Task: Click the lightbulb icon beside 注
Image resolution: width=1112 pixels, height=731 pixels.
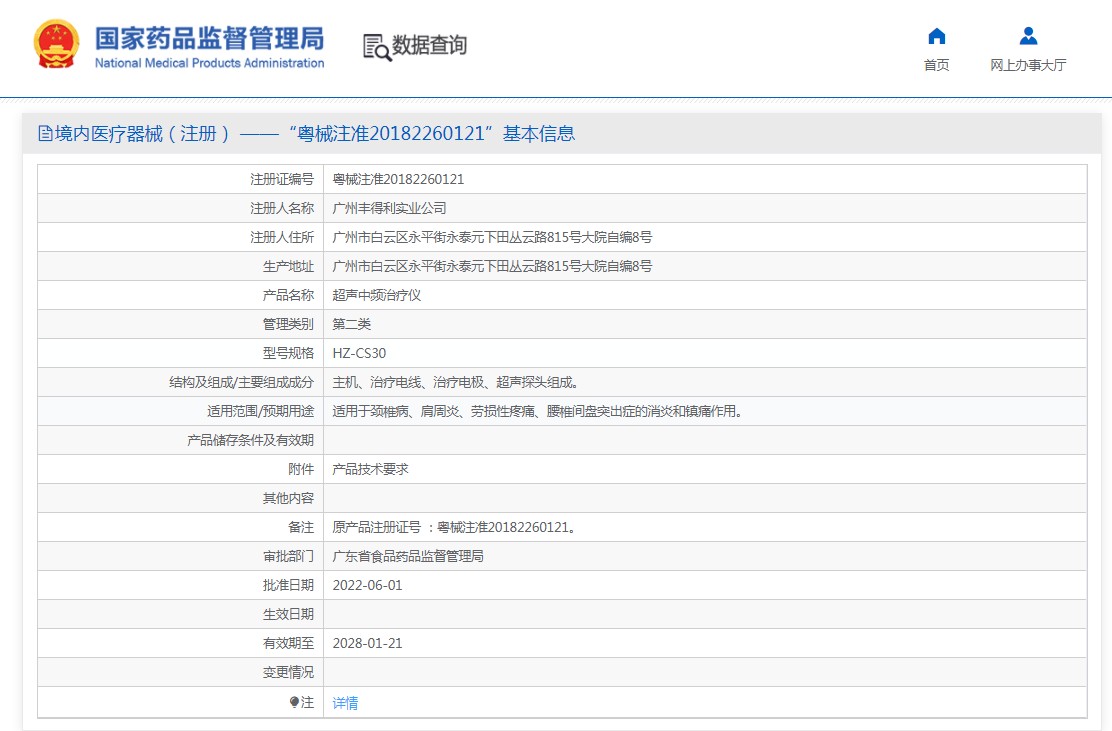Action: point(294,702)
